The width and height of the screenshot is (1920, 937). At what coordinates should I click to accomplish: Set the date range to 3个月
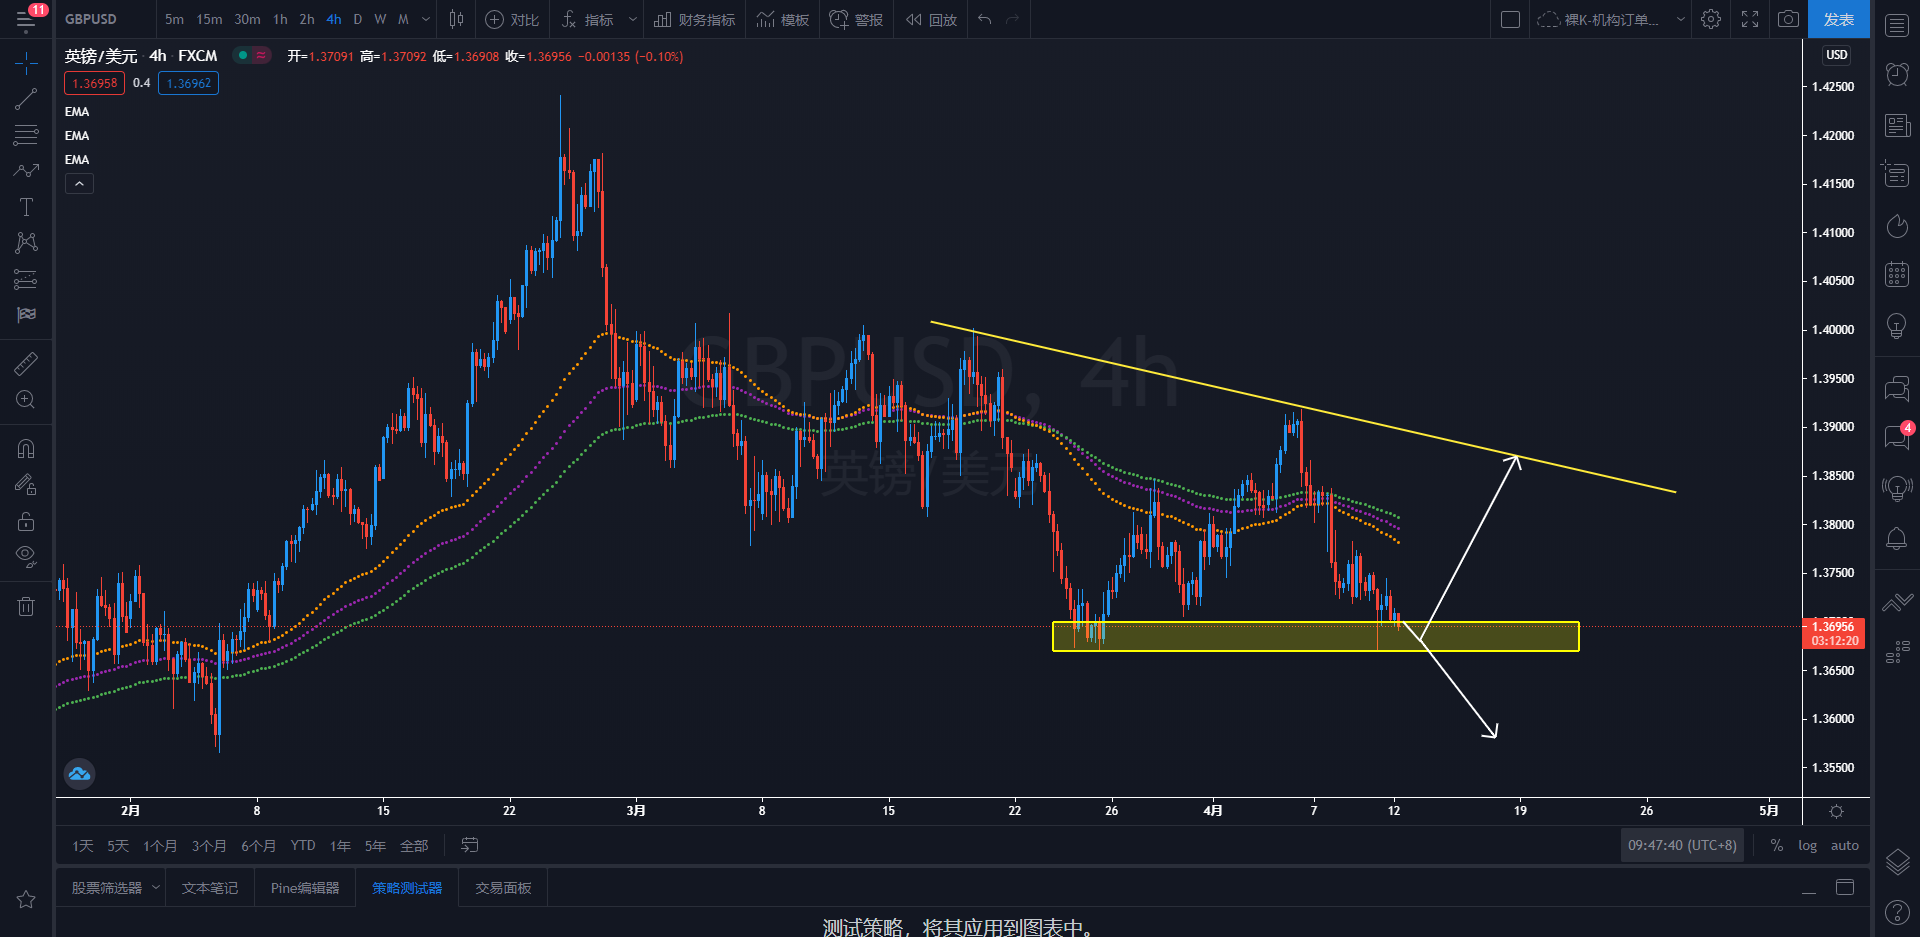click(208, 846)
